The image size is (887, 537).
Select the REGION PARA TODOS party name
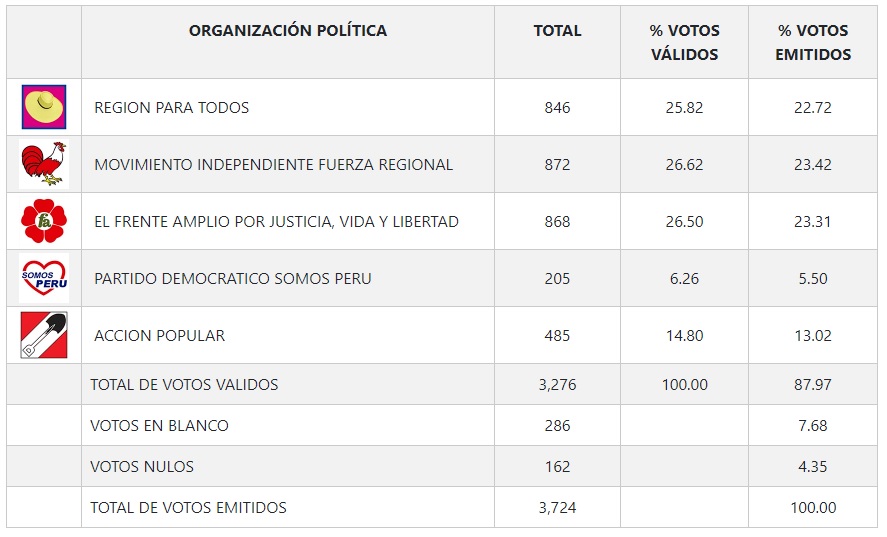click(172, 108)
